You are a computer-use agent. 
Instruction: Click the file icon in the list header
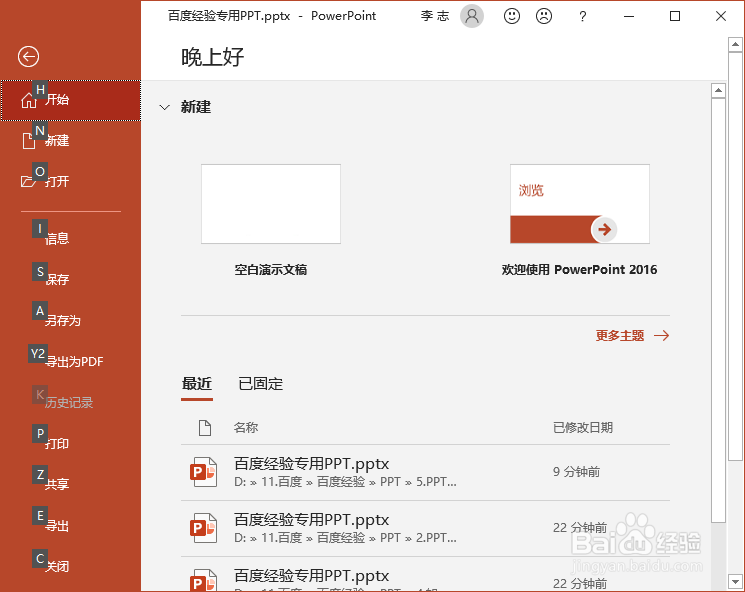coord(205,428)
